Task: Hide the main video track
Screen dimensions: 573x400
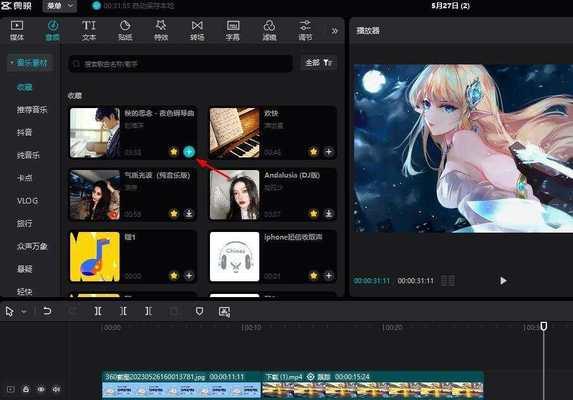Action: (x=41, y=389)
